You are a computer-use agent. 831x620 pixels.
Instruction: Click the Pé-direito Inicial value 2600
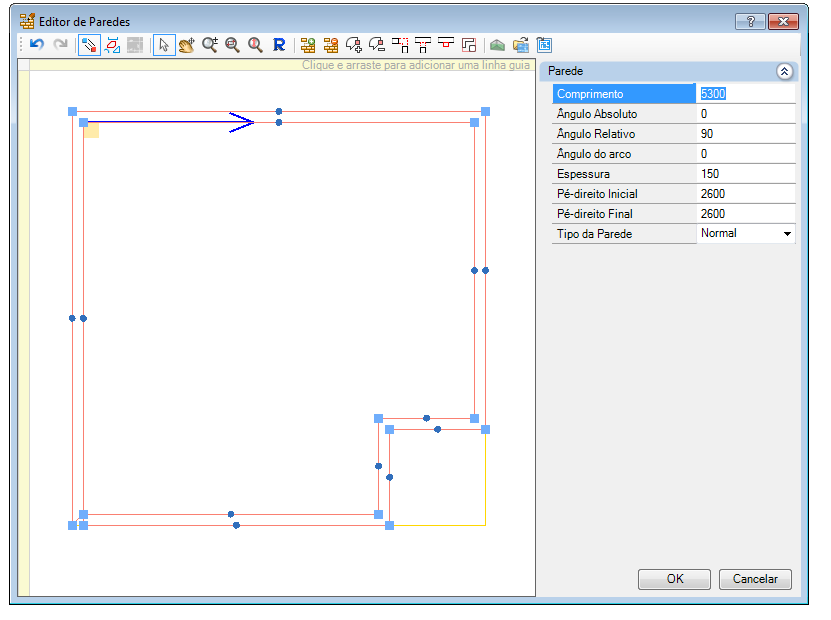point(745,194)
